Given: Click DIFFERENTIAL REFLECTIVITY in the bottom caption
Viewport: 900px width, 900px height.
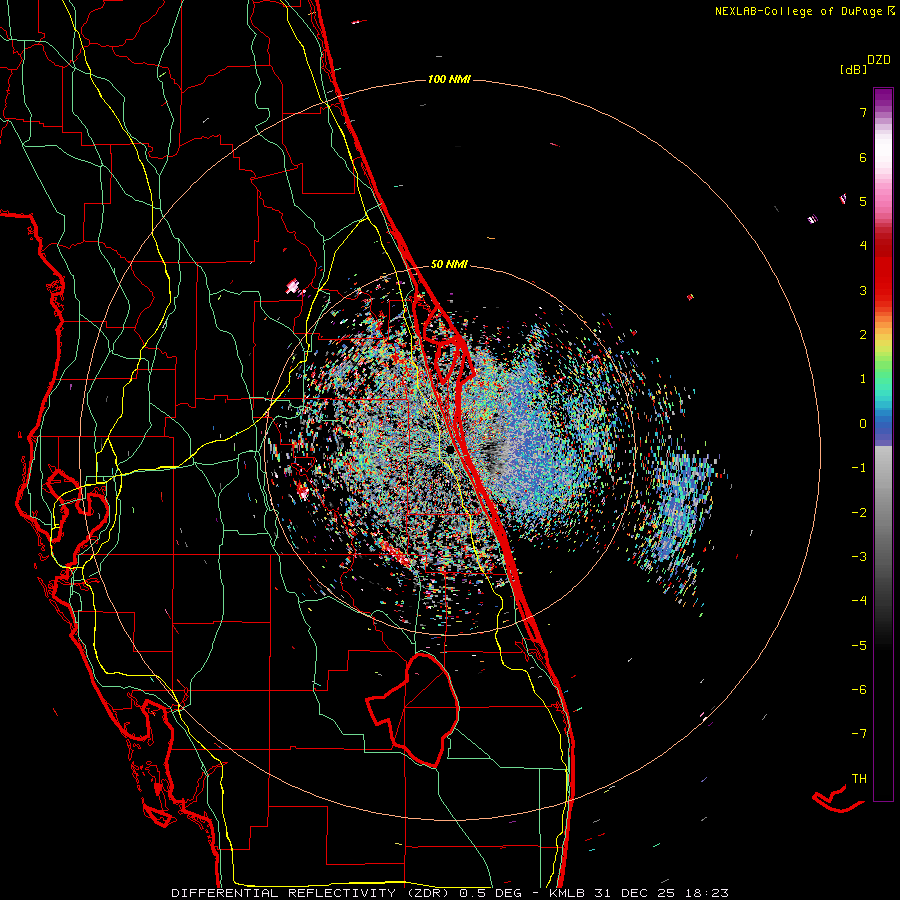Looking at the screenshot, I should coord(284,893).
